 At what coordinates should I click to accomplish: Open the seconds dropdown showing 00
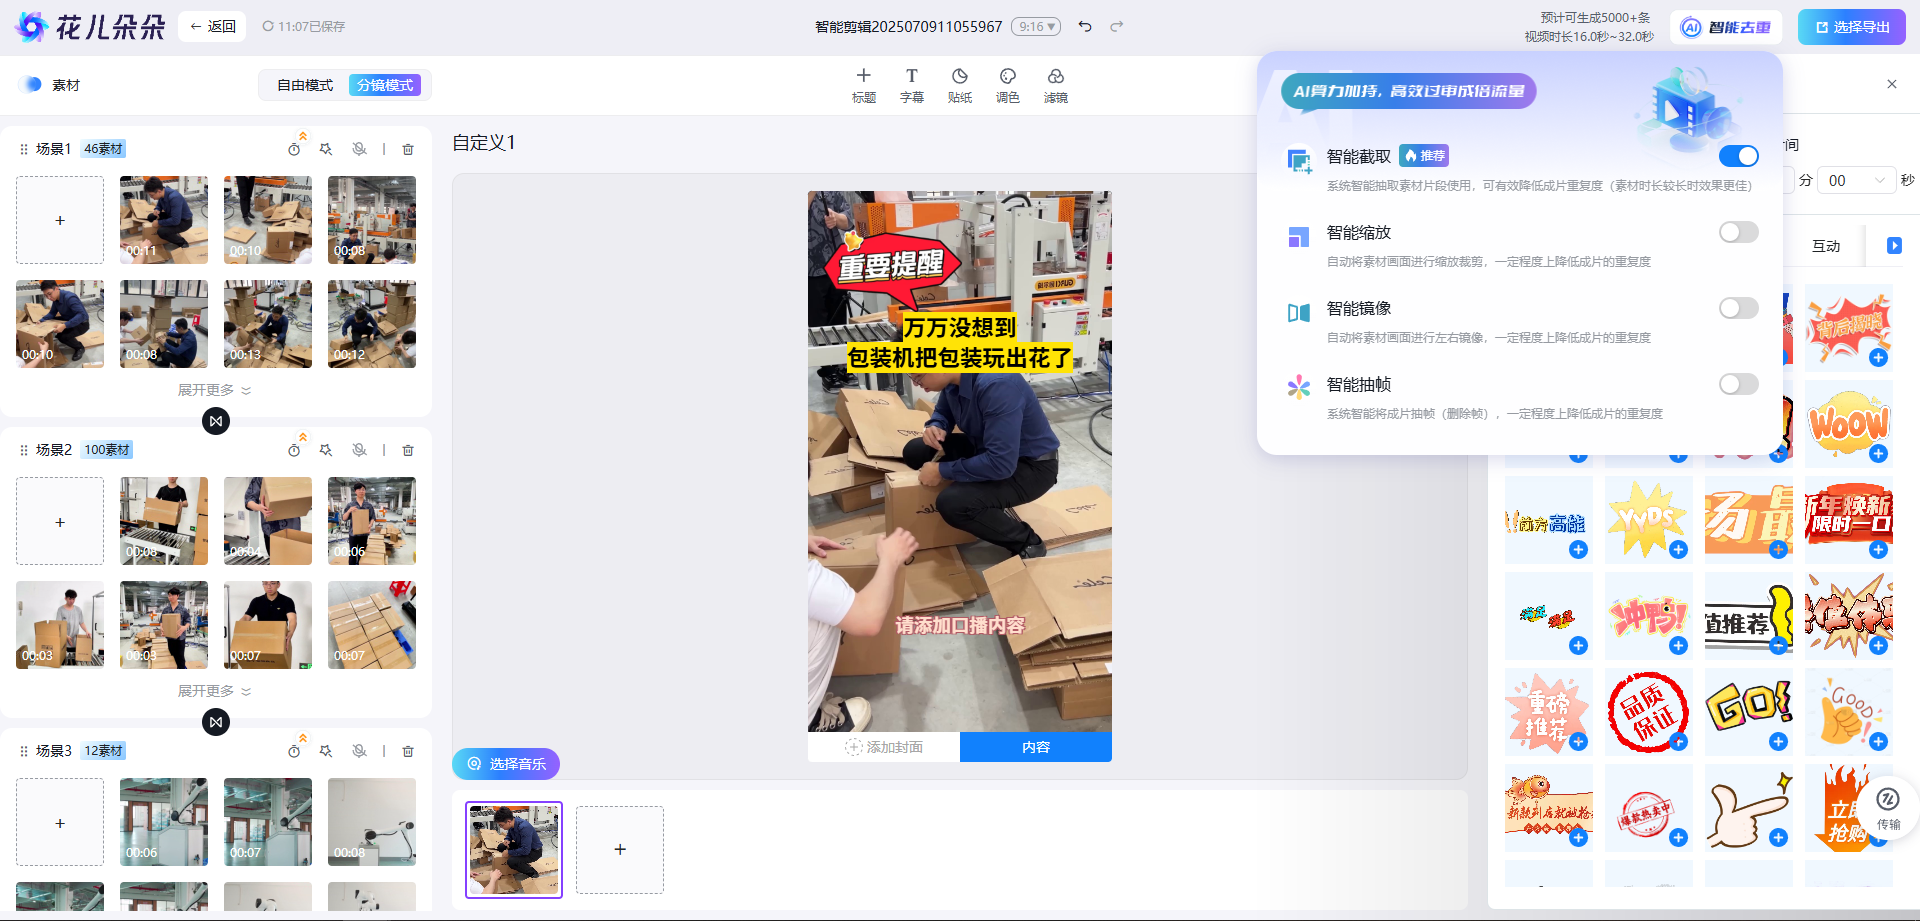point(1856,180)
